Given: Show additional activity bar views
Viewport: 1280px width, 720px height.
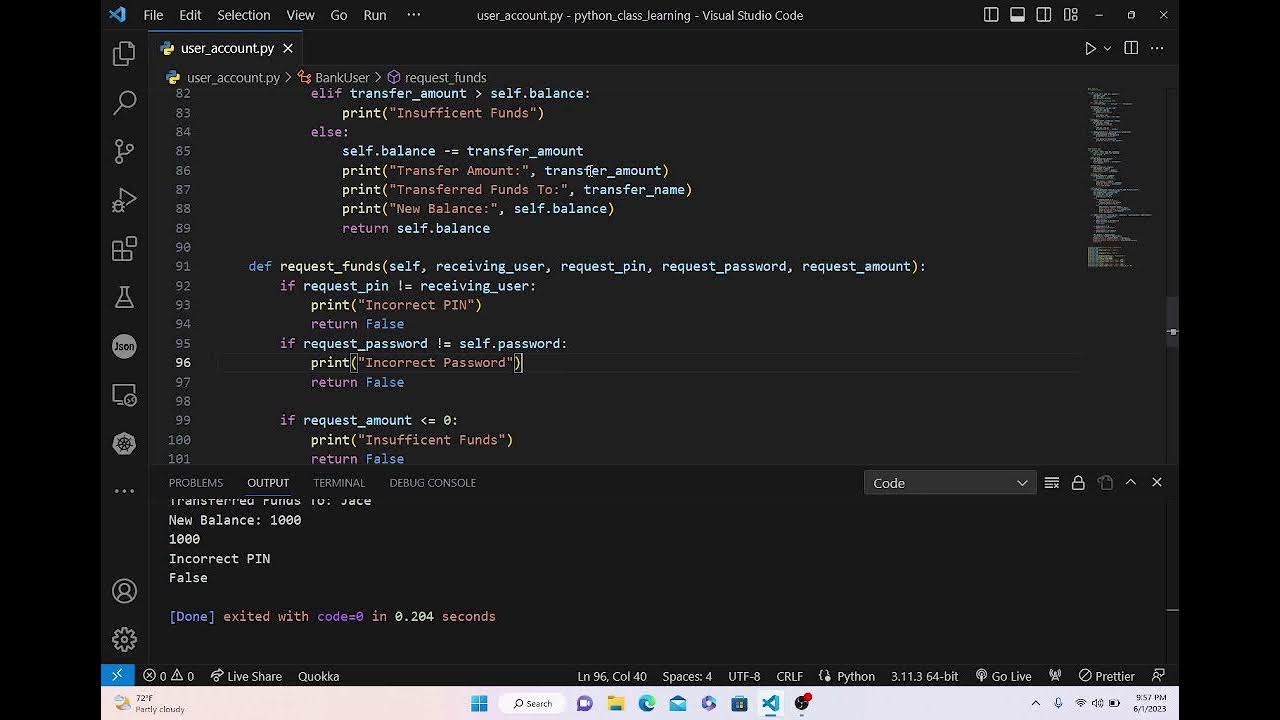Looking at the screenshot, I should click(124, 491).
